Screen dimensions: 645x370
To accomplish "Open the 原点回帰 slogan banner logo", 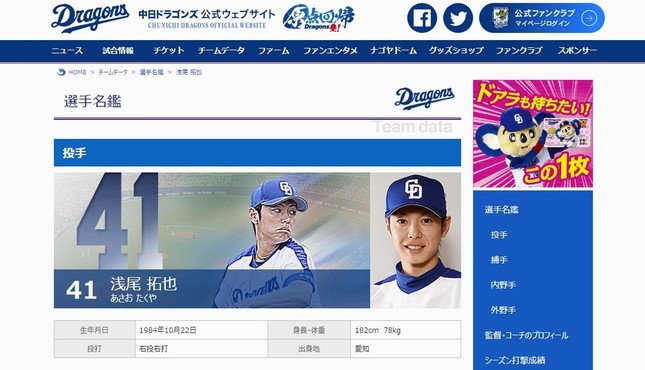I will point(319,18).
